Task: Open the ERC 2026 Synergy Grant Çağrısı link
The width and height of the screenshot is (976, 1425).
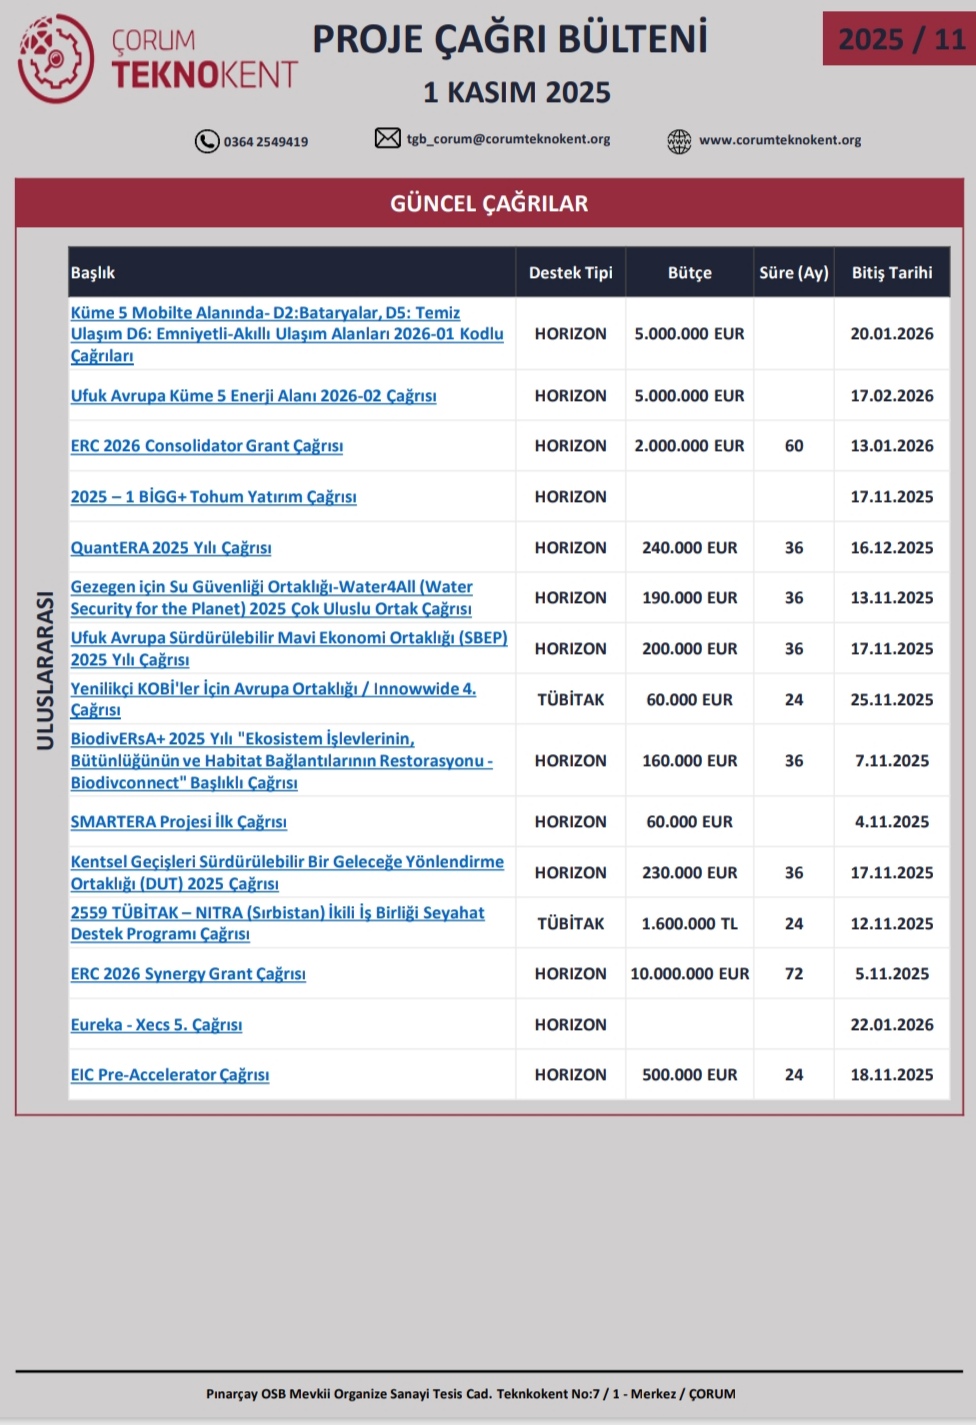Action: [x=188, y=974]
